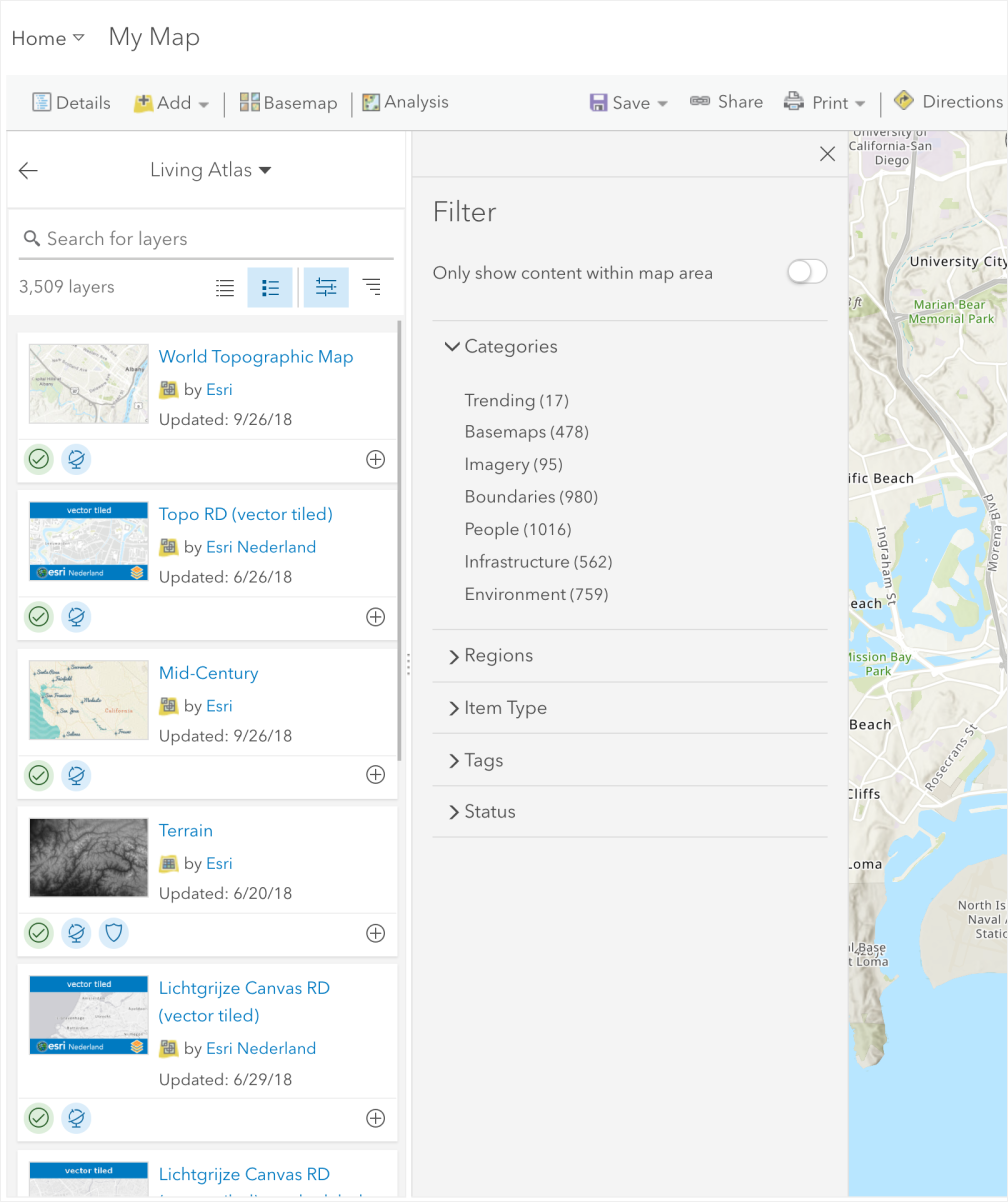
Task: Click the authoritative checkmark on World Topographic Map
Action: tap(38, 459)
